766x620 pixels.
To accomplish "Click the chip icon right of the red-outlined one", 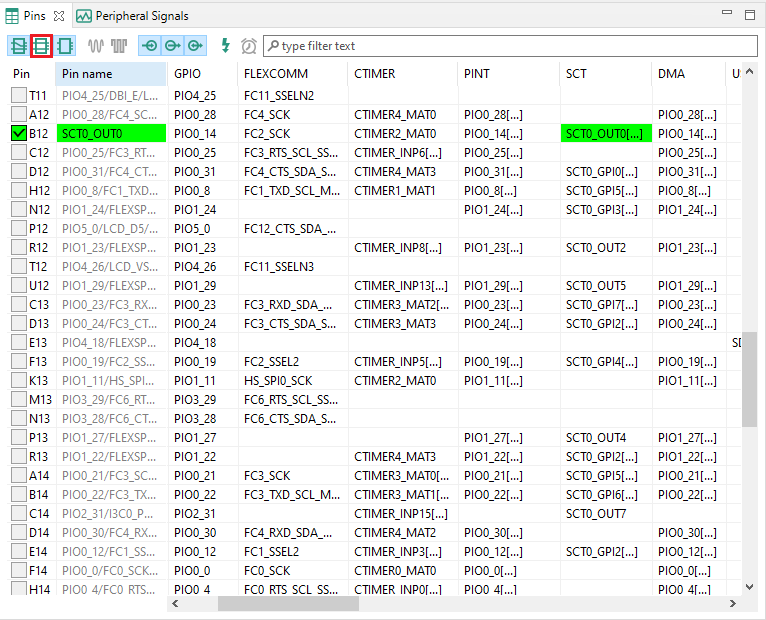I will point(65,46).
